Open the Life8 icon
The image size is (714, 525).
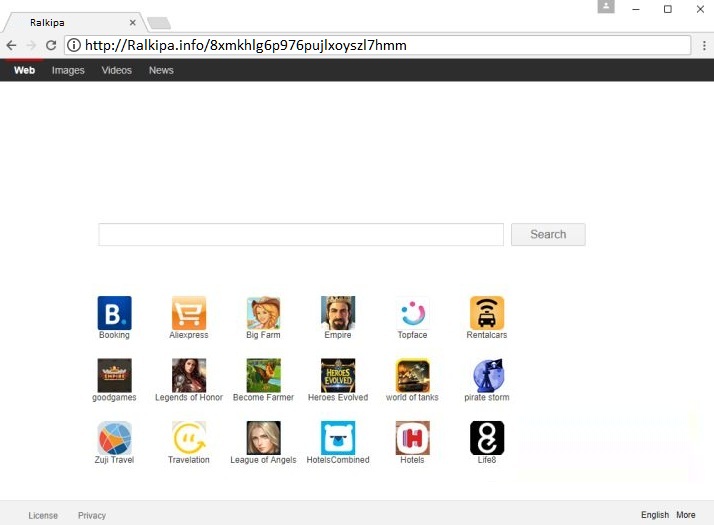pos(487,438)
